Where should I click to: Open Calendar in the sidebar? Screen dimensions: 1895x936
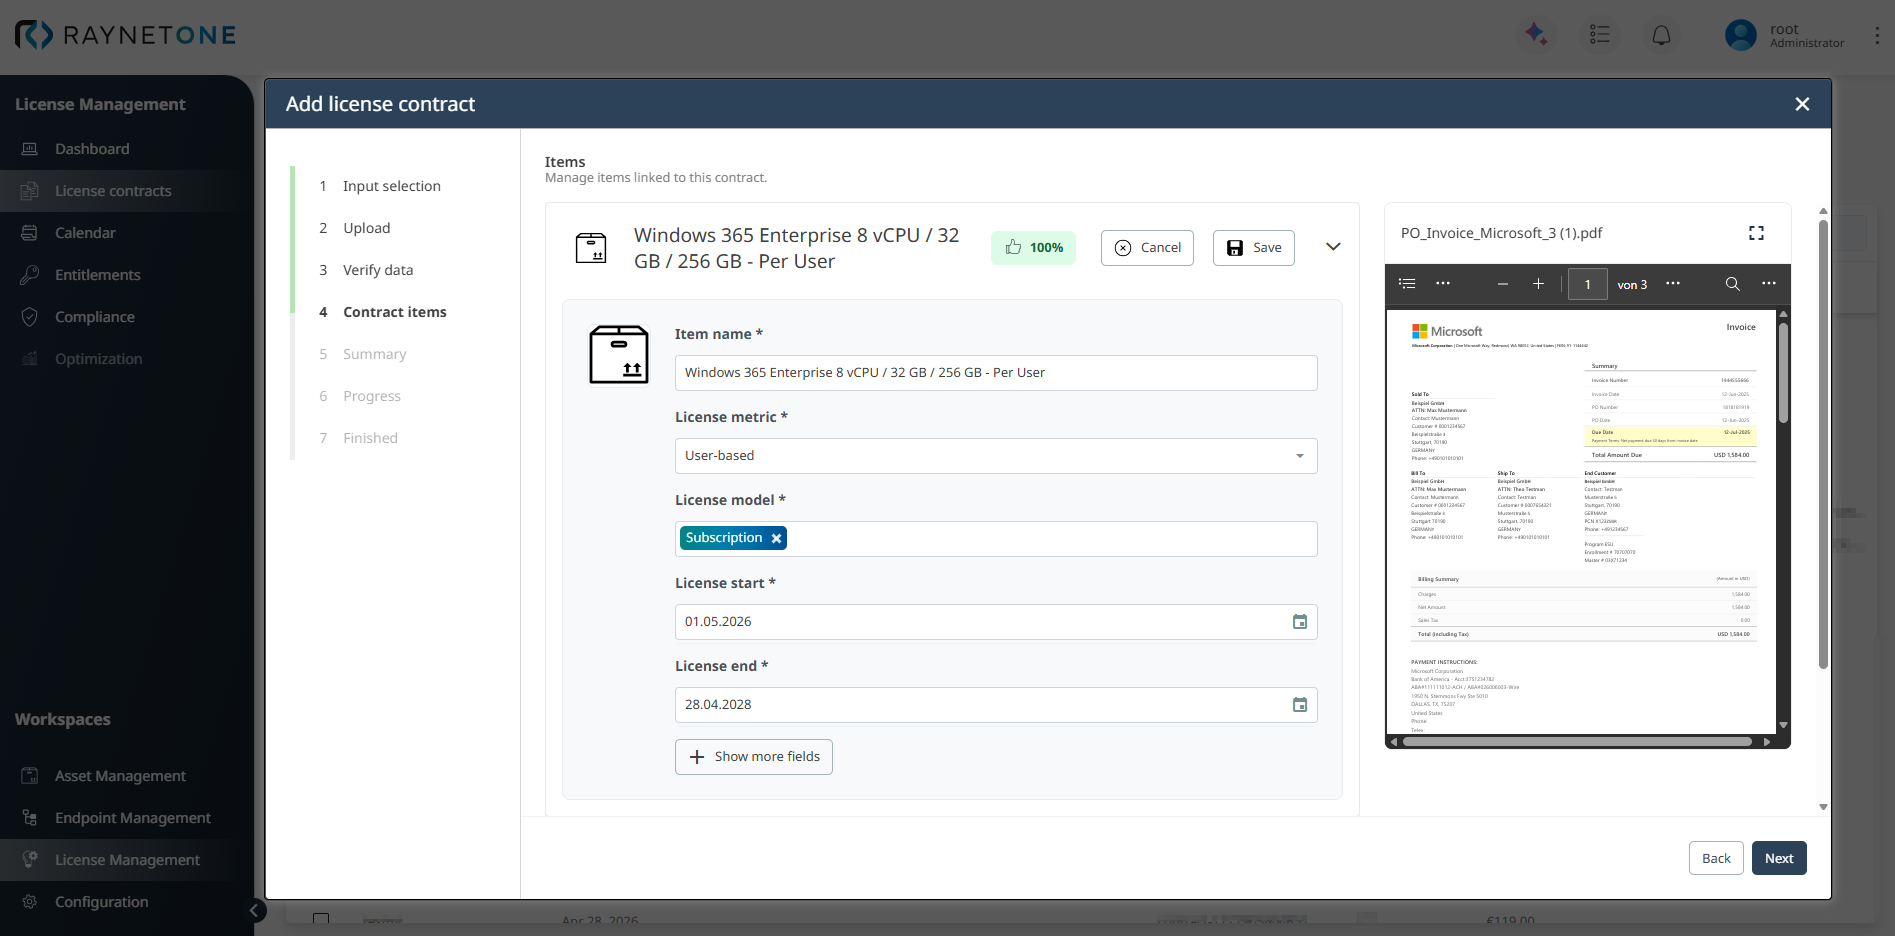127,233
